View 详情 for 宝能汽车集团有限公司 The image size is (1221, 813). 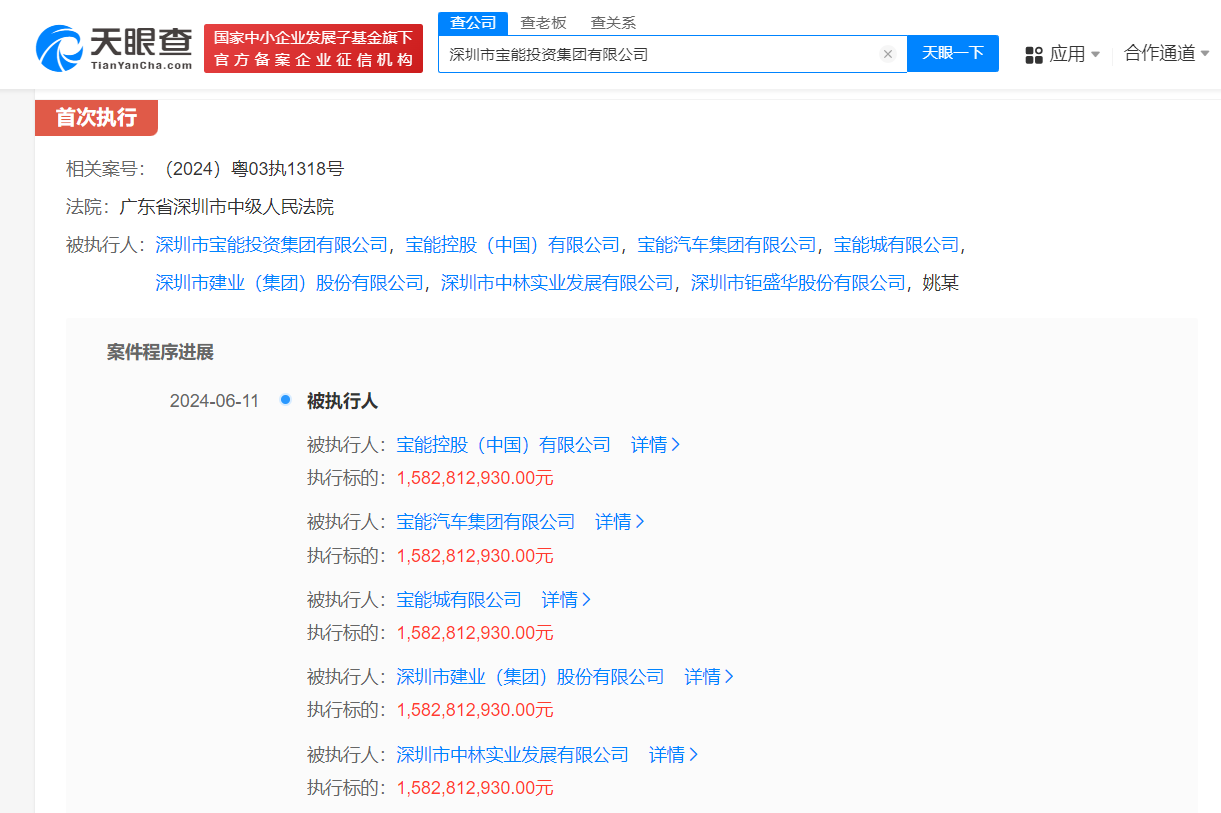[620, 522]
